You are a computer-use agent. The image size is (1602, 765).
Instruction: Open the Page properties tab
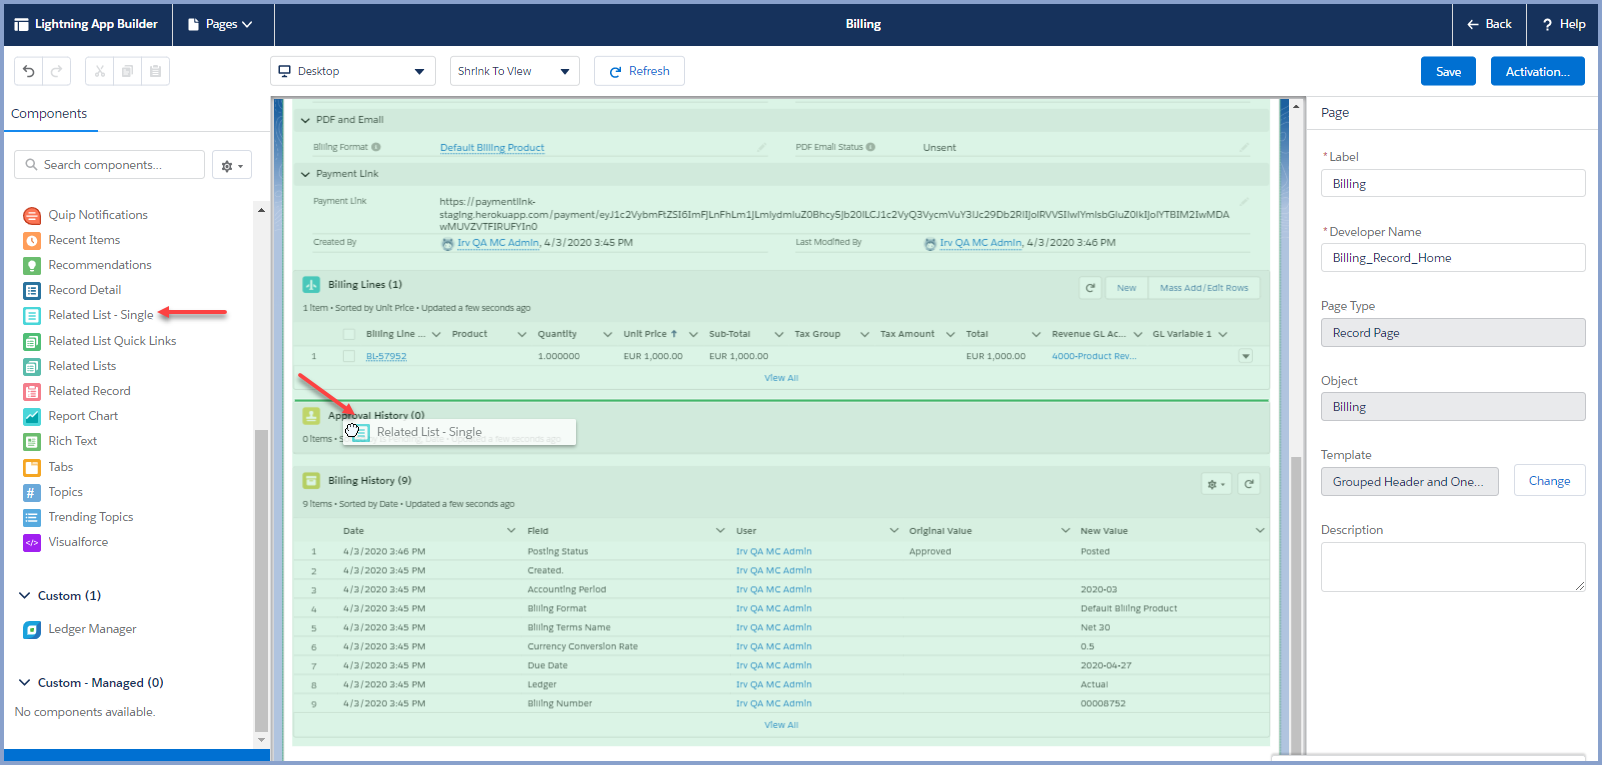[1335, 113]
